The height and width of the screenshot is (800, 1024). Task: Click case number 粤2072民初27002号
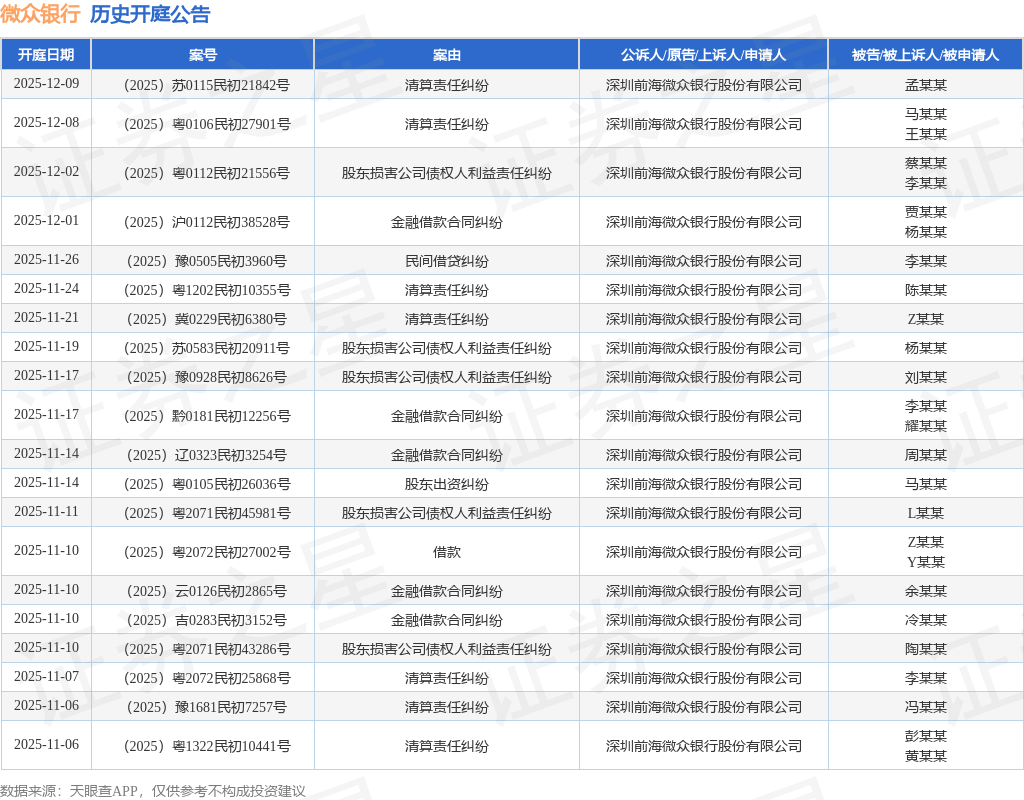point(207,552)
